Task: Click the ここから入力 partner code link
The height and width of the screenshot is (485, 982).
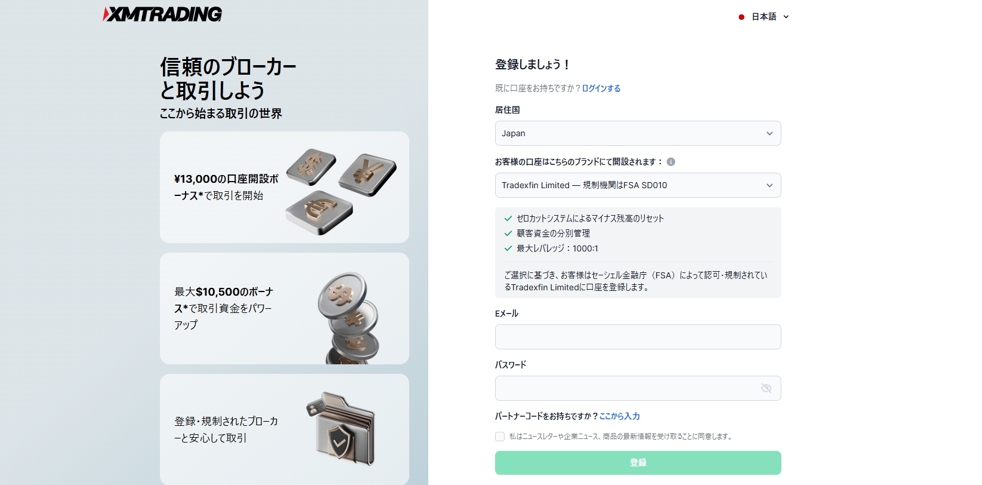Action: [619, 416]
